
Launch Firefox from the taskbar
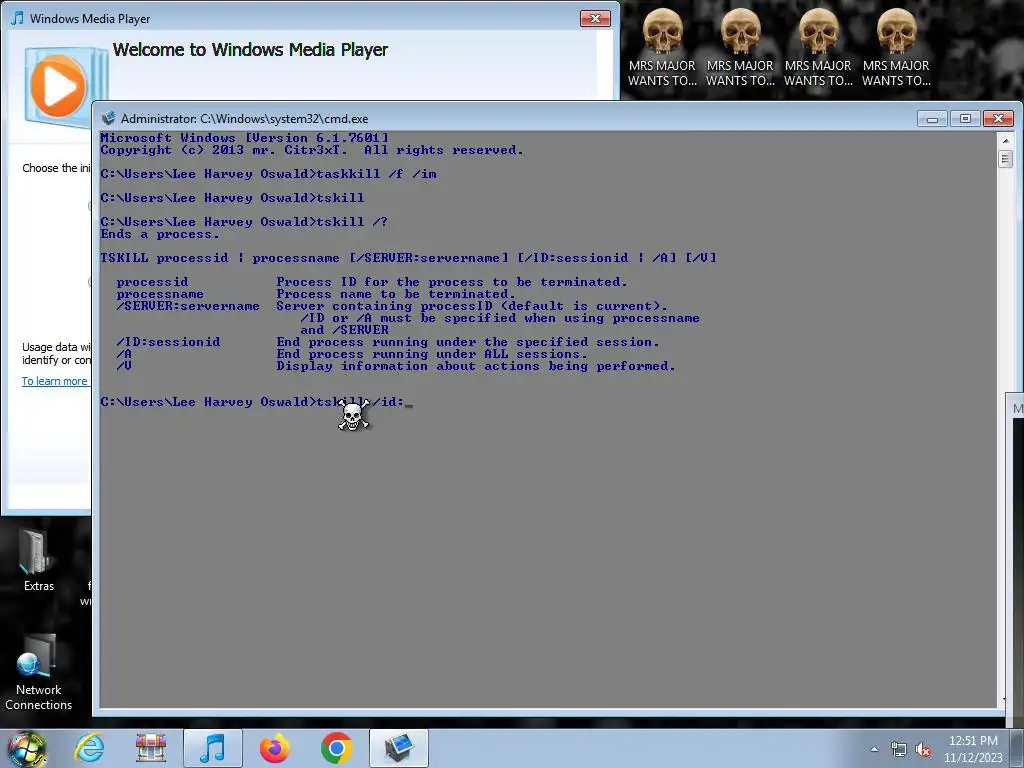[x=274, y=748]
